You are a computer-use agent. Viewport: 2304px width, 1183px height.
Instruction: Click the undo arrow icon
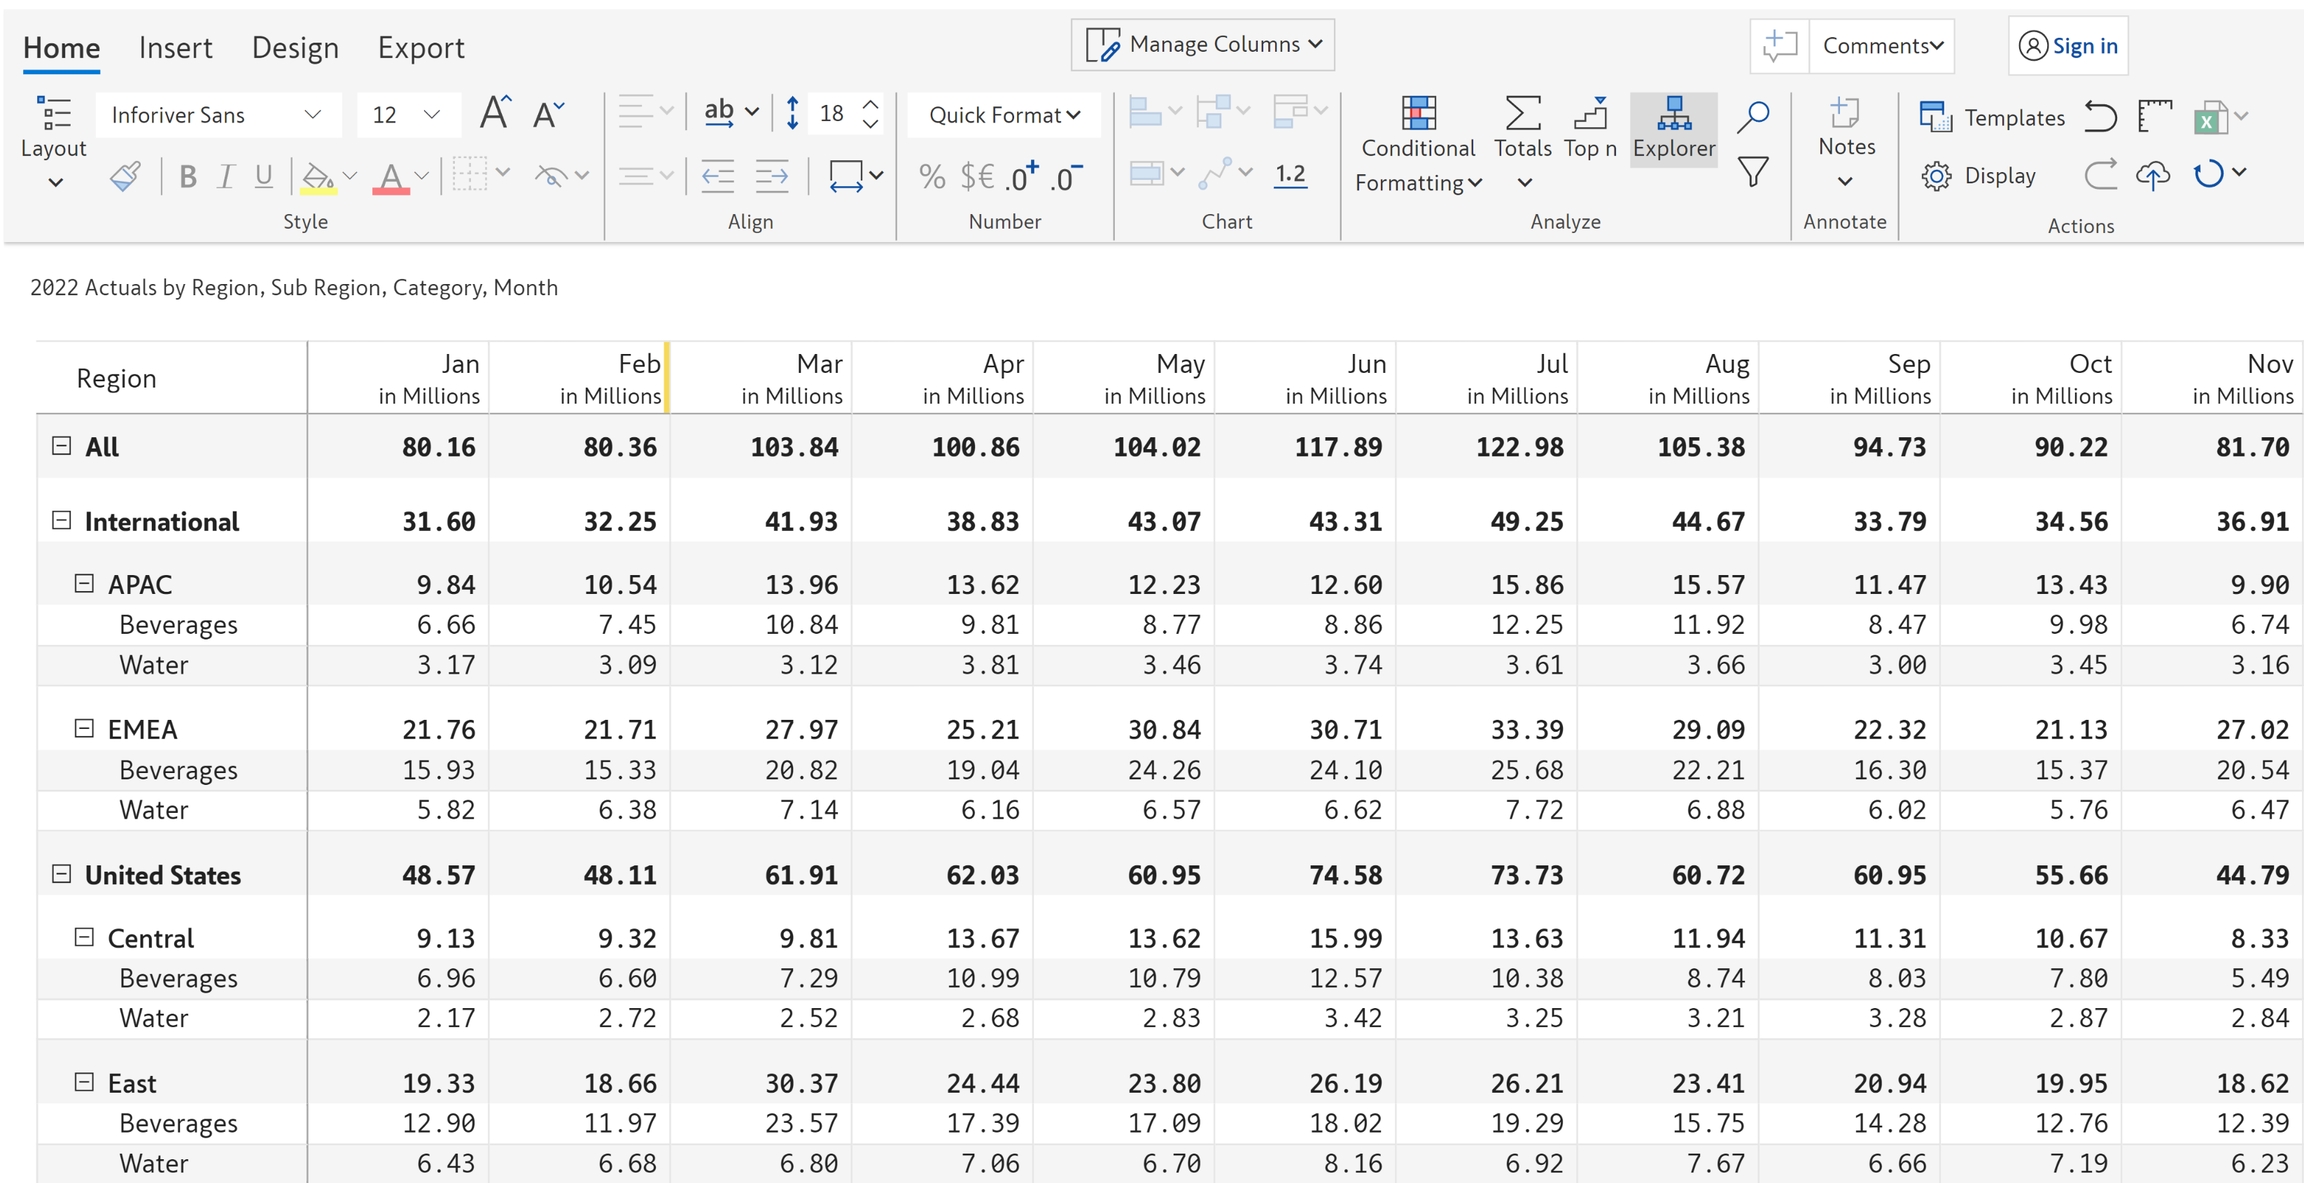click(x=2100, y=117)
